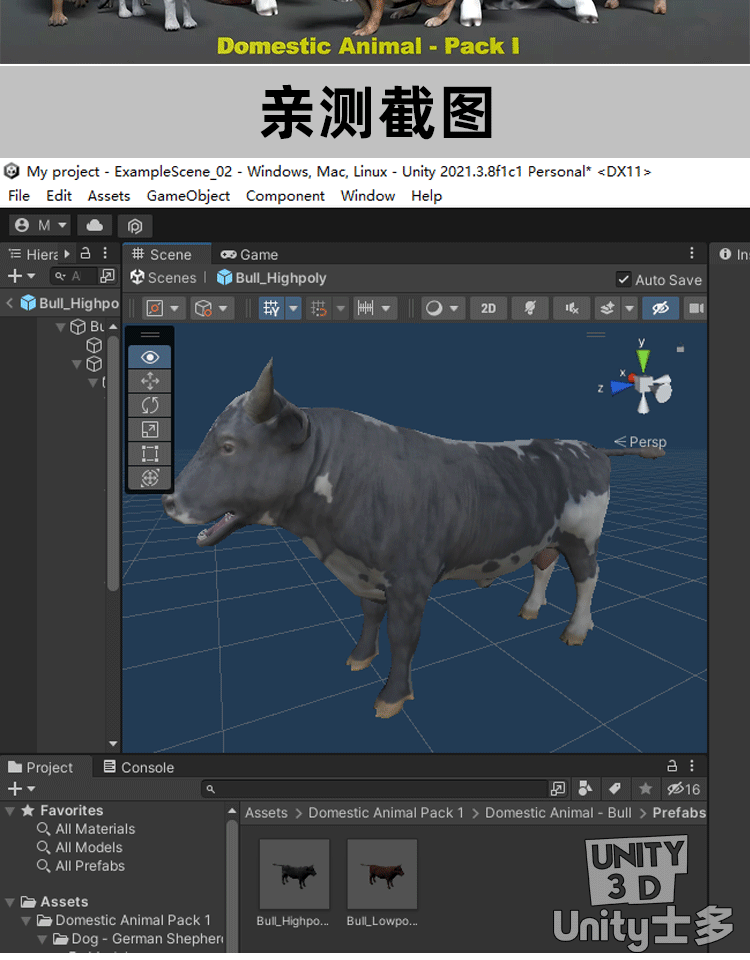
Task: Toggle scene visibility with the crossed-eye button
Action: point(660,308)
